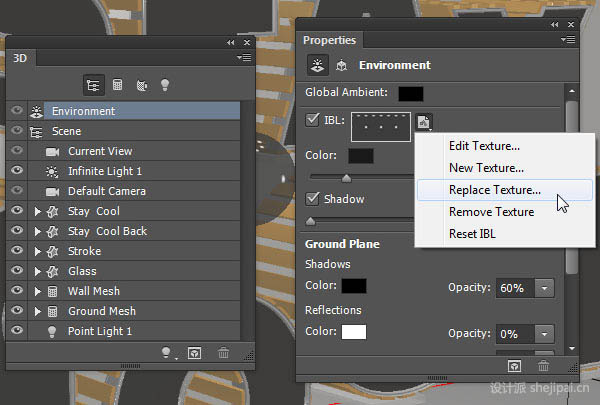Choose Reset IBL menu entry
This screenshot has height=405, width=600.
[472, 234]
